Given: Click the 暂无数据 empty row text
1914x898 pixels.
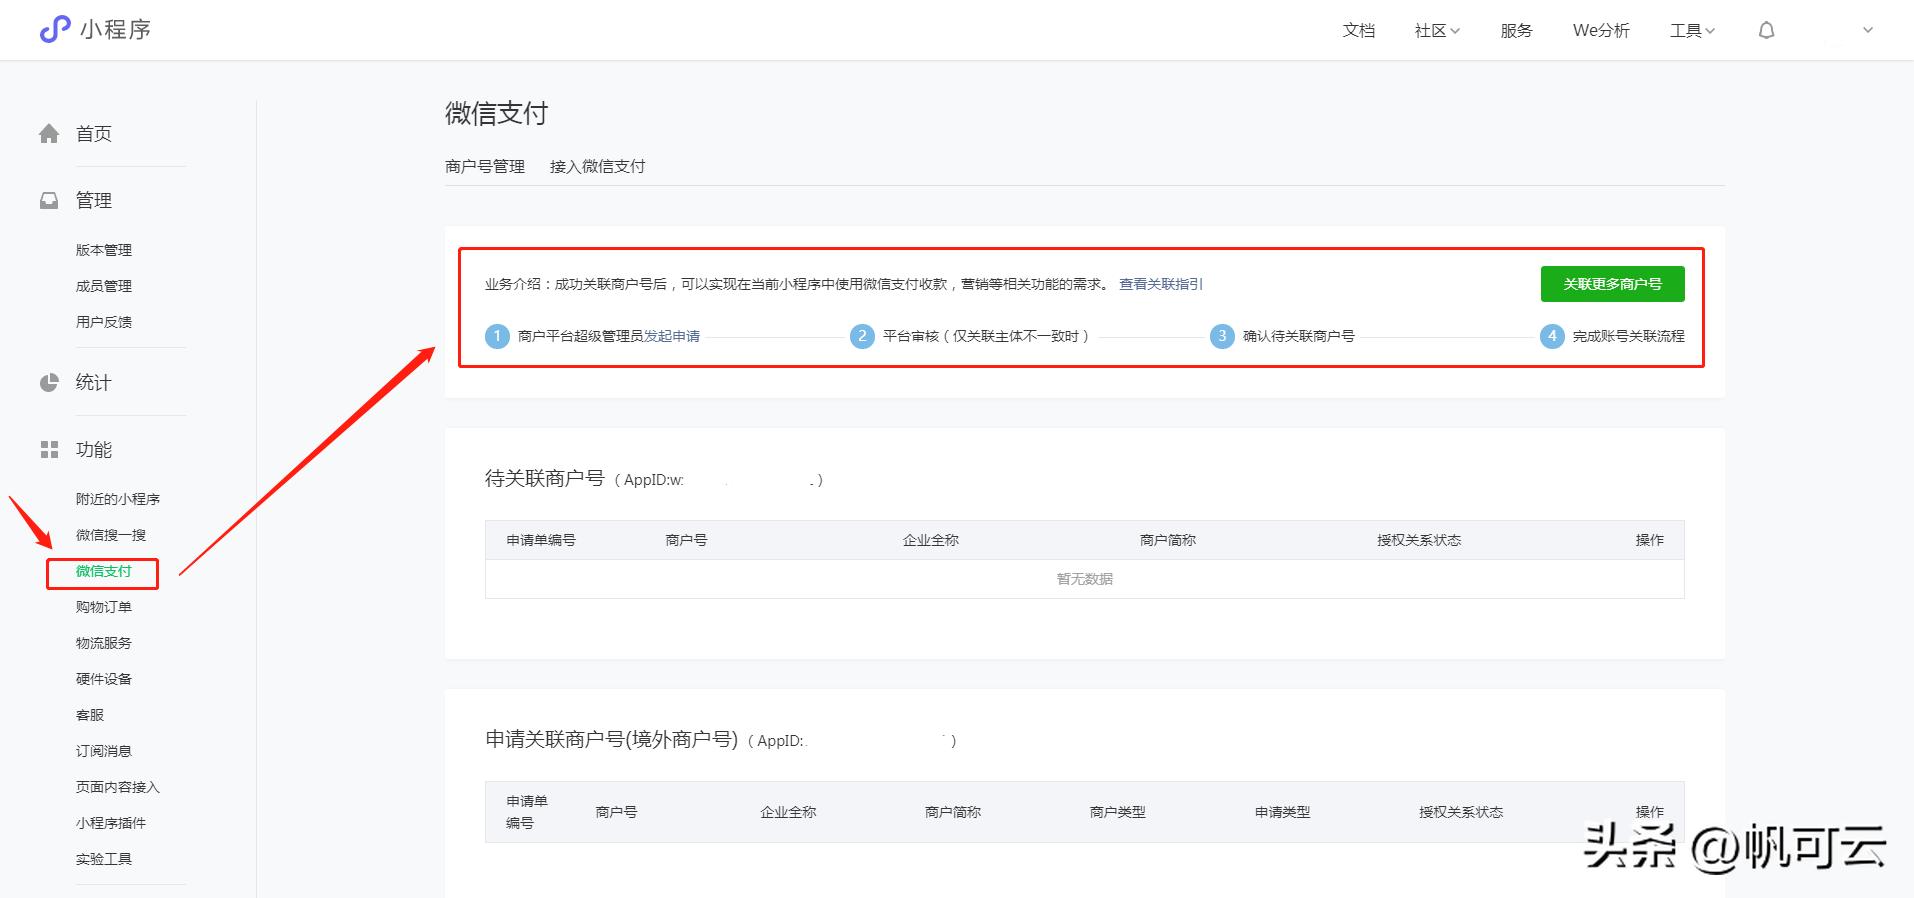Looking at the screenshot, I should pos(1085,579).
